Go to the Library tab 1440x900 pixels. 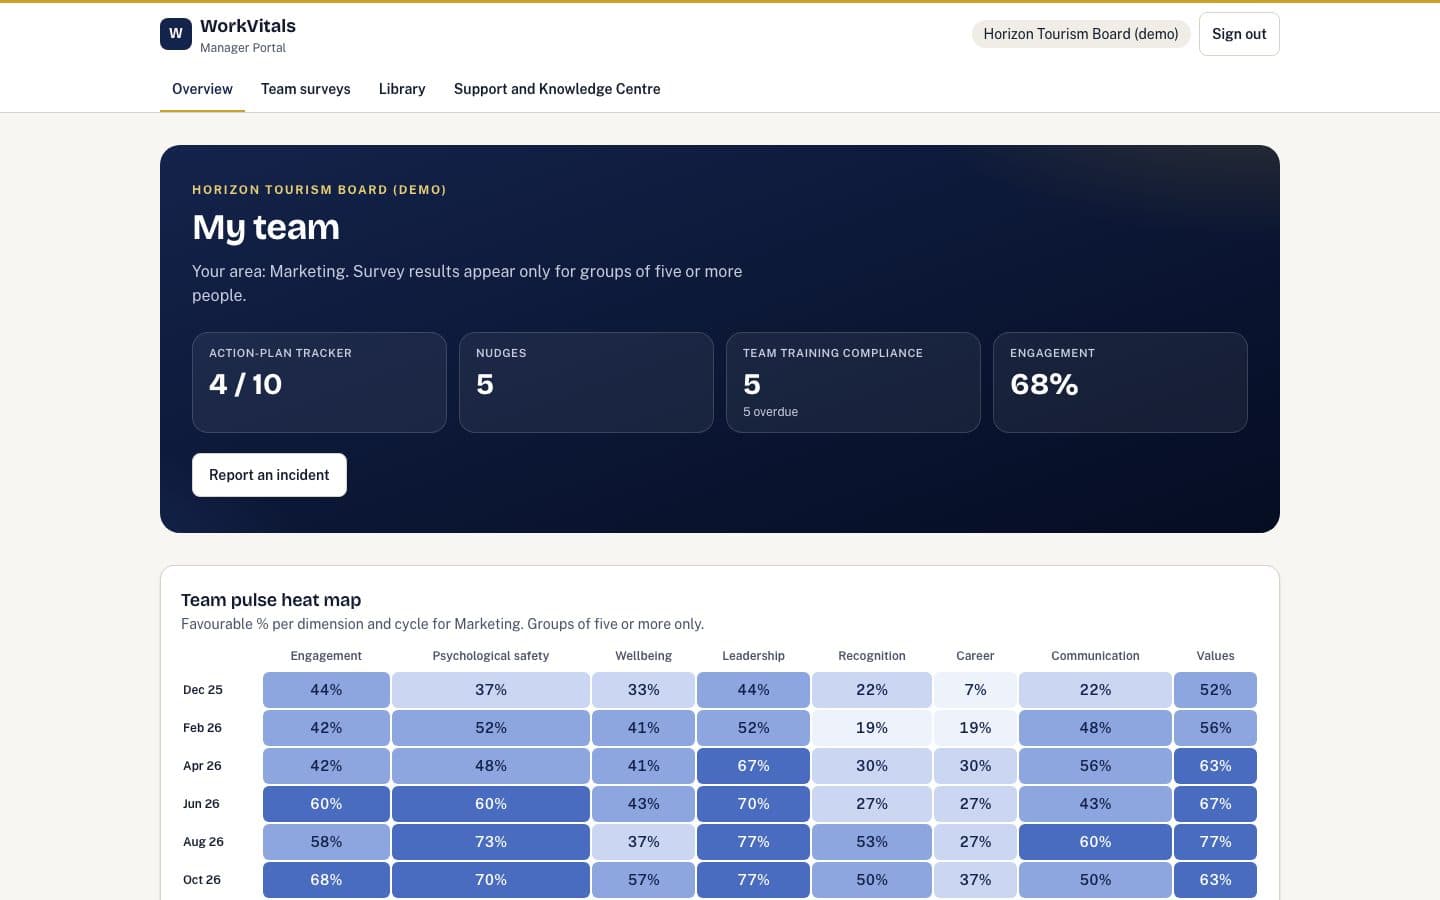point(402,89)
